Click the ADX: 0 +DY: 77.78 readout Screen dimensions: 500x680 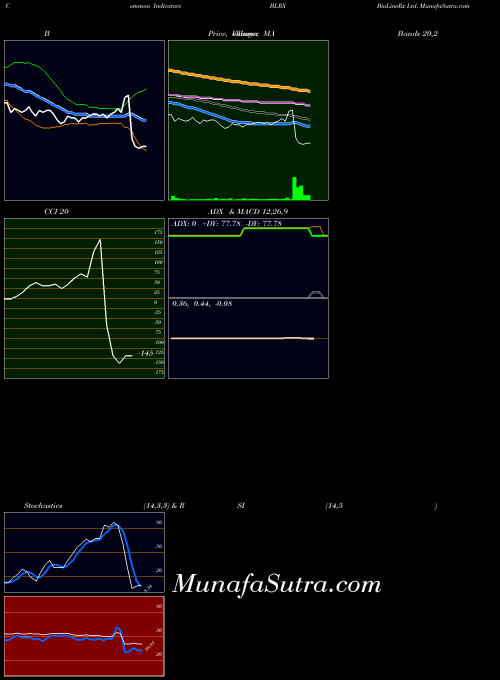(227, 224)
